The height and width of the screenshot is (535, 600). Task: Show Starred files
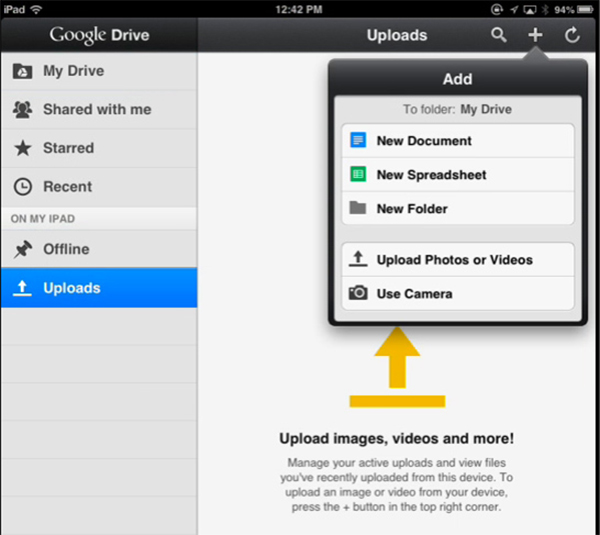(99, 148)
